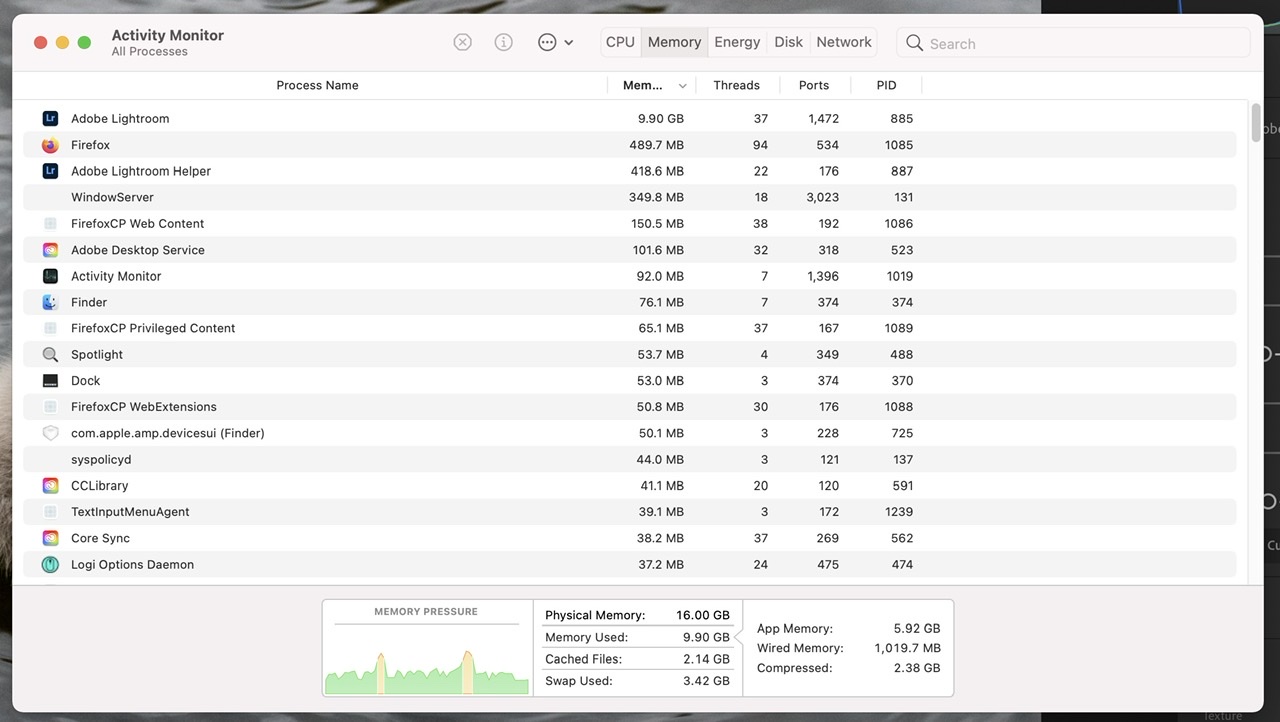
Task: Click the yellow minimize window button
Action: 62,42
